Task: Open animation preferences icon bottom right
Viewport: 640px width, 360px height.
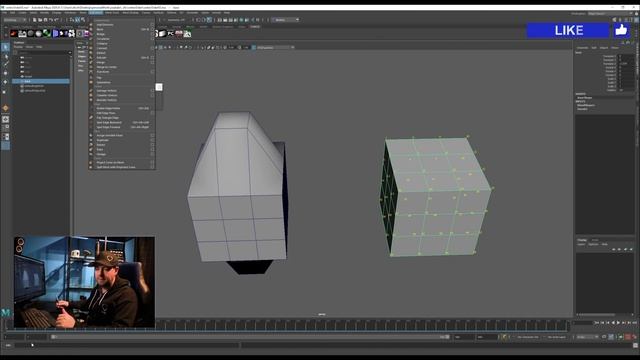Action: (634, 337)
